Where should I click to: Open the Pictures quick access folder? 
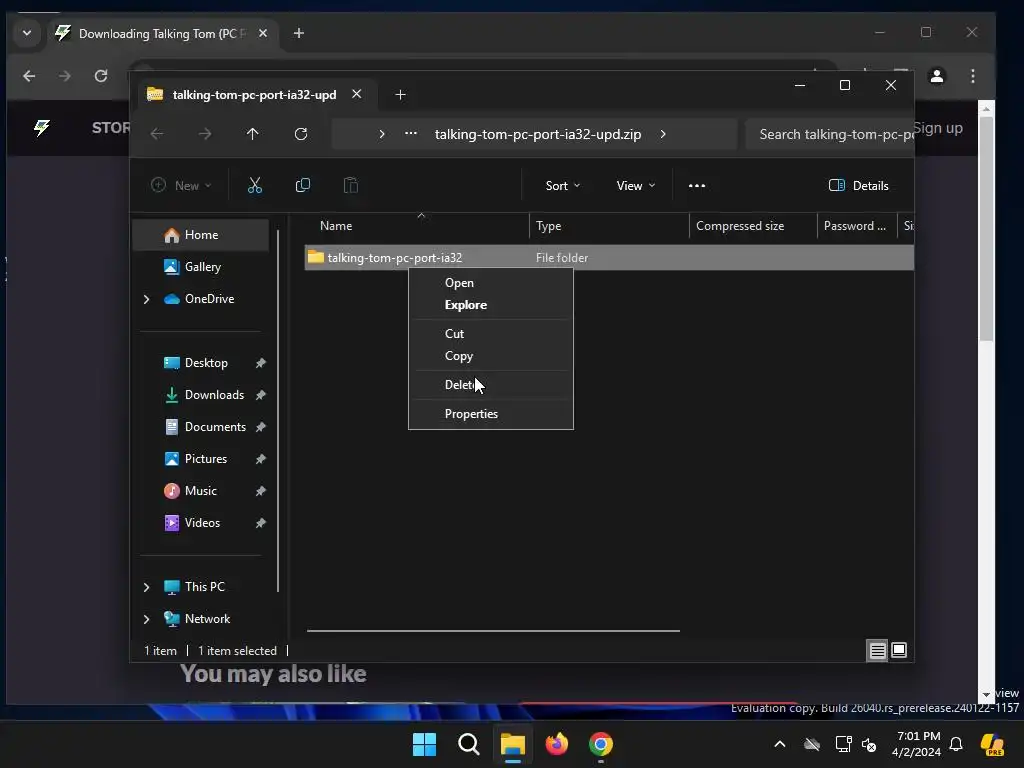(206, 458)
